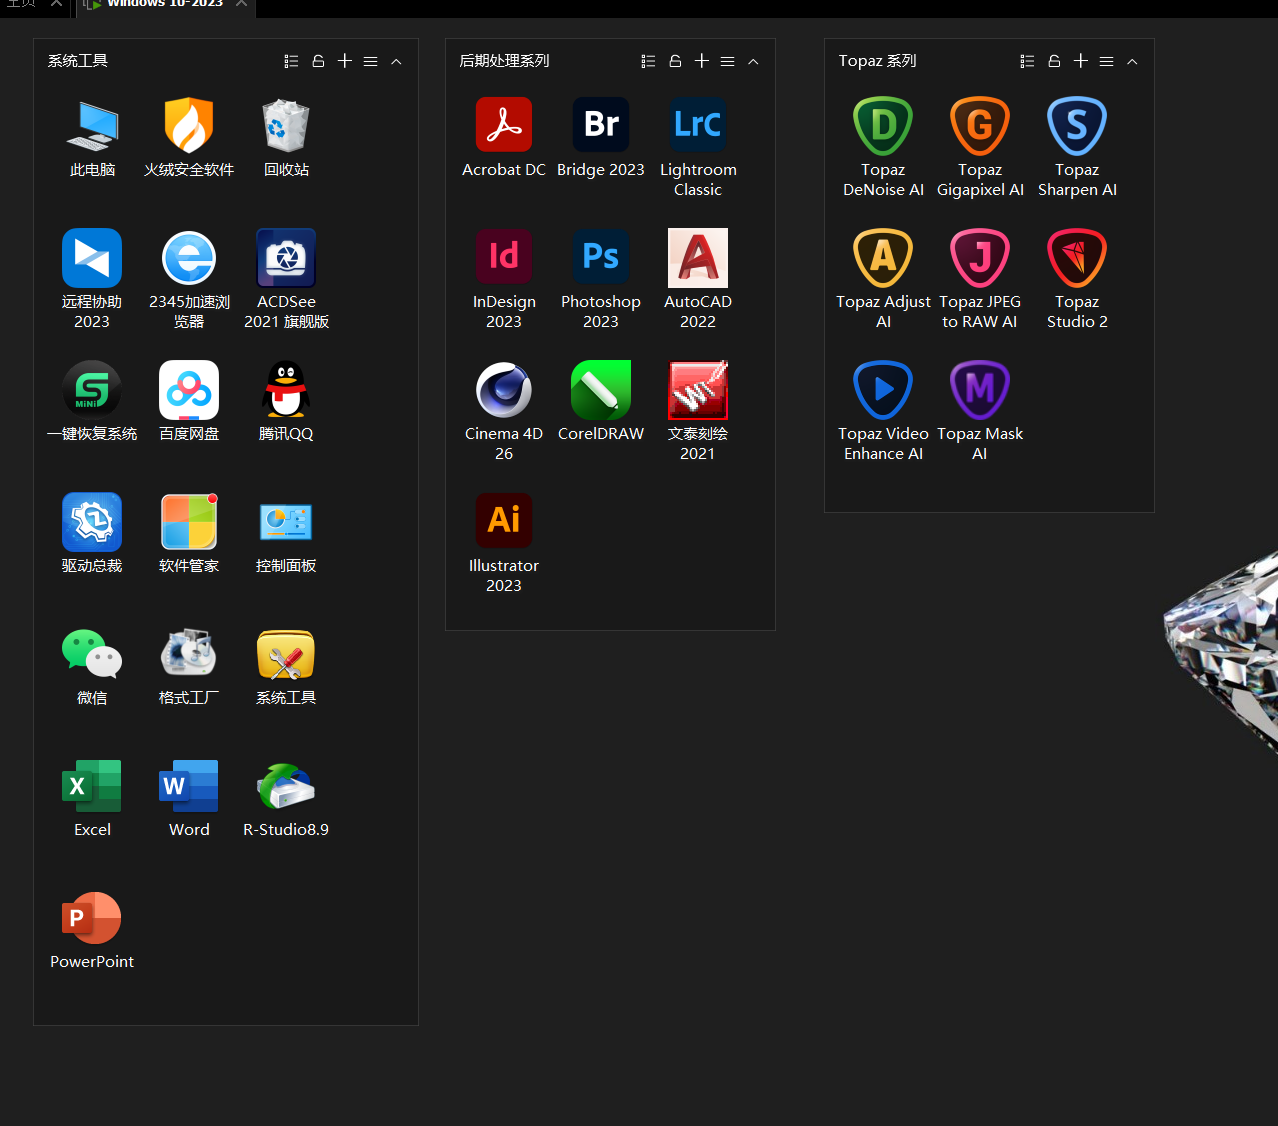
Task: Open 文泰刻绘 2021 icon
Action: point(698,390)
